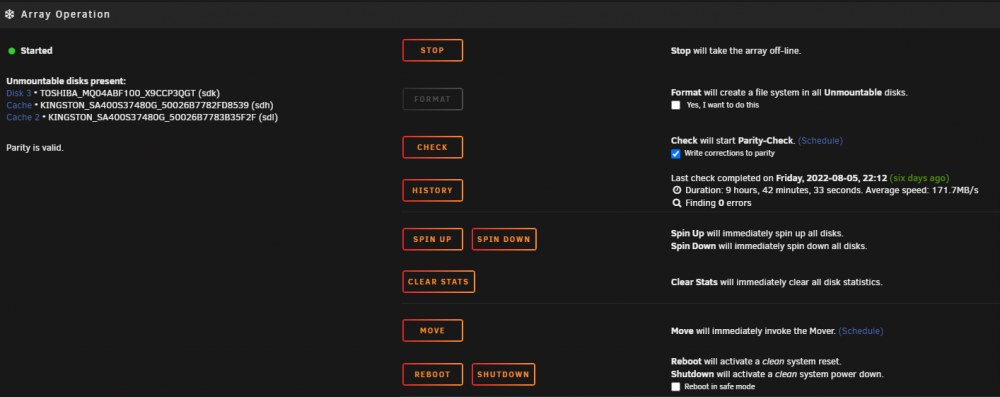Click the 'Parity is valid.' message

pyautogui.click(x=35, y=148)
